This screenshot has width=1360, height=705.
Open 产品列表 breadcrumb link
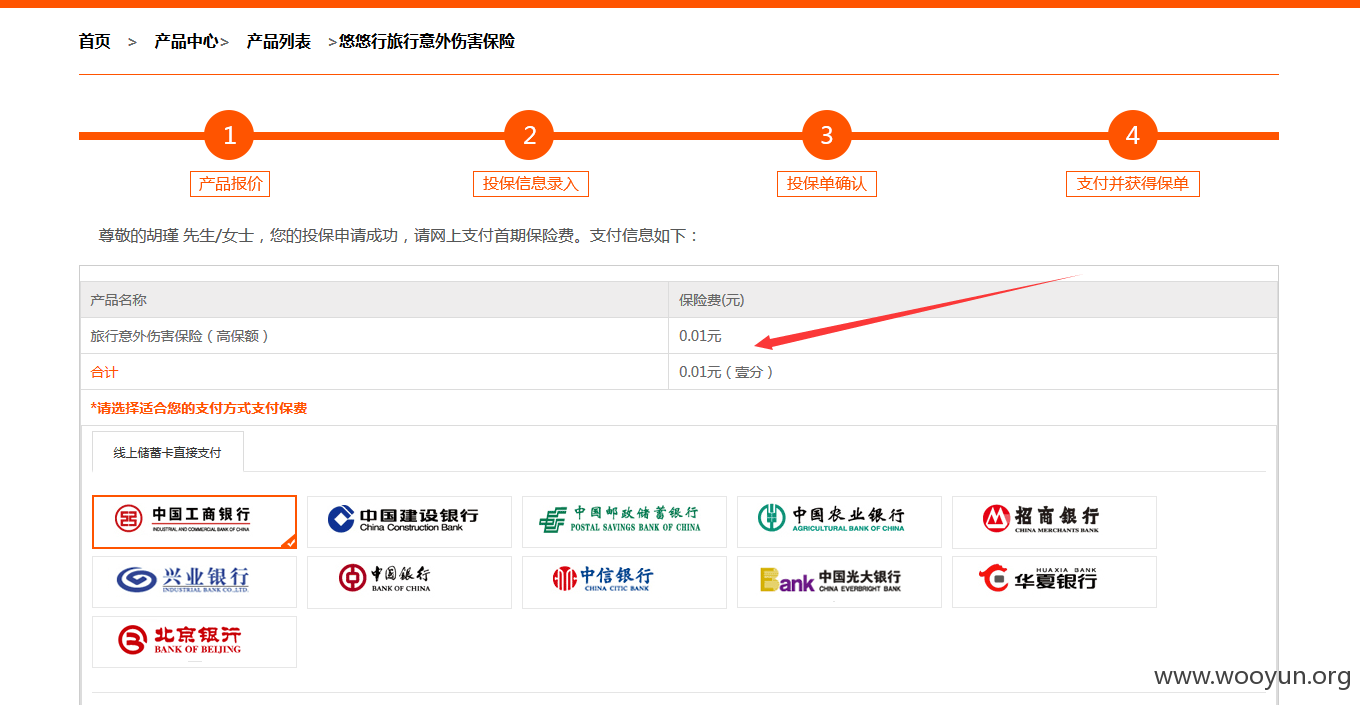(279, 42)
